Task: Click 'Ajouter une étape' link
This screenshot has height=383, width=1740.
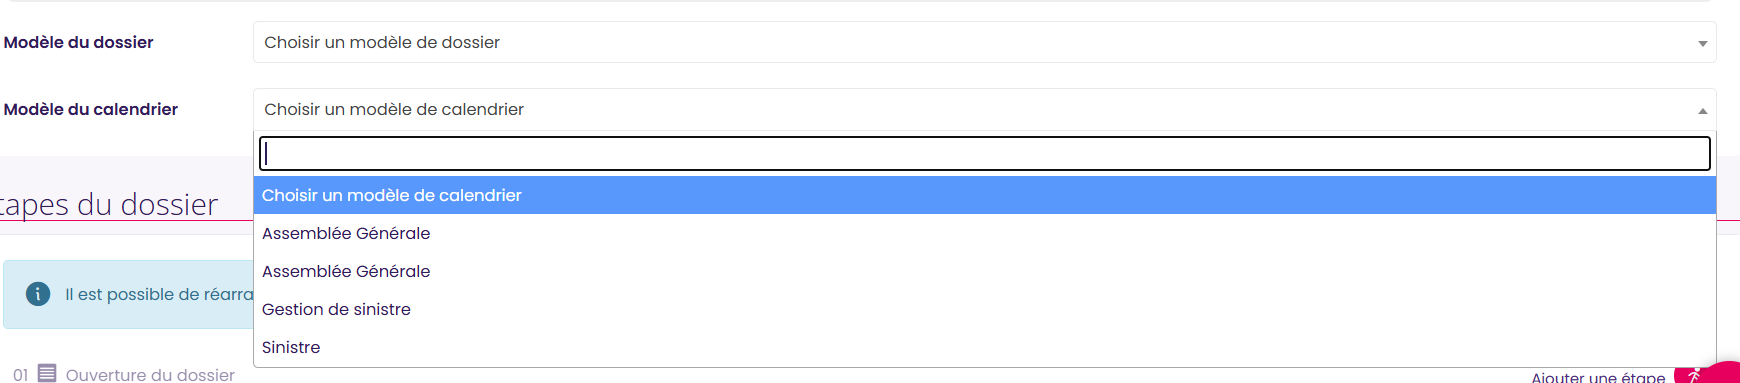Action: tap(1598, 377)
